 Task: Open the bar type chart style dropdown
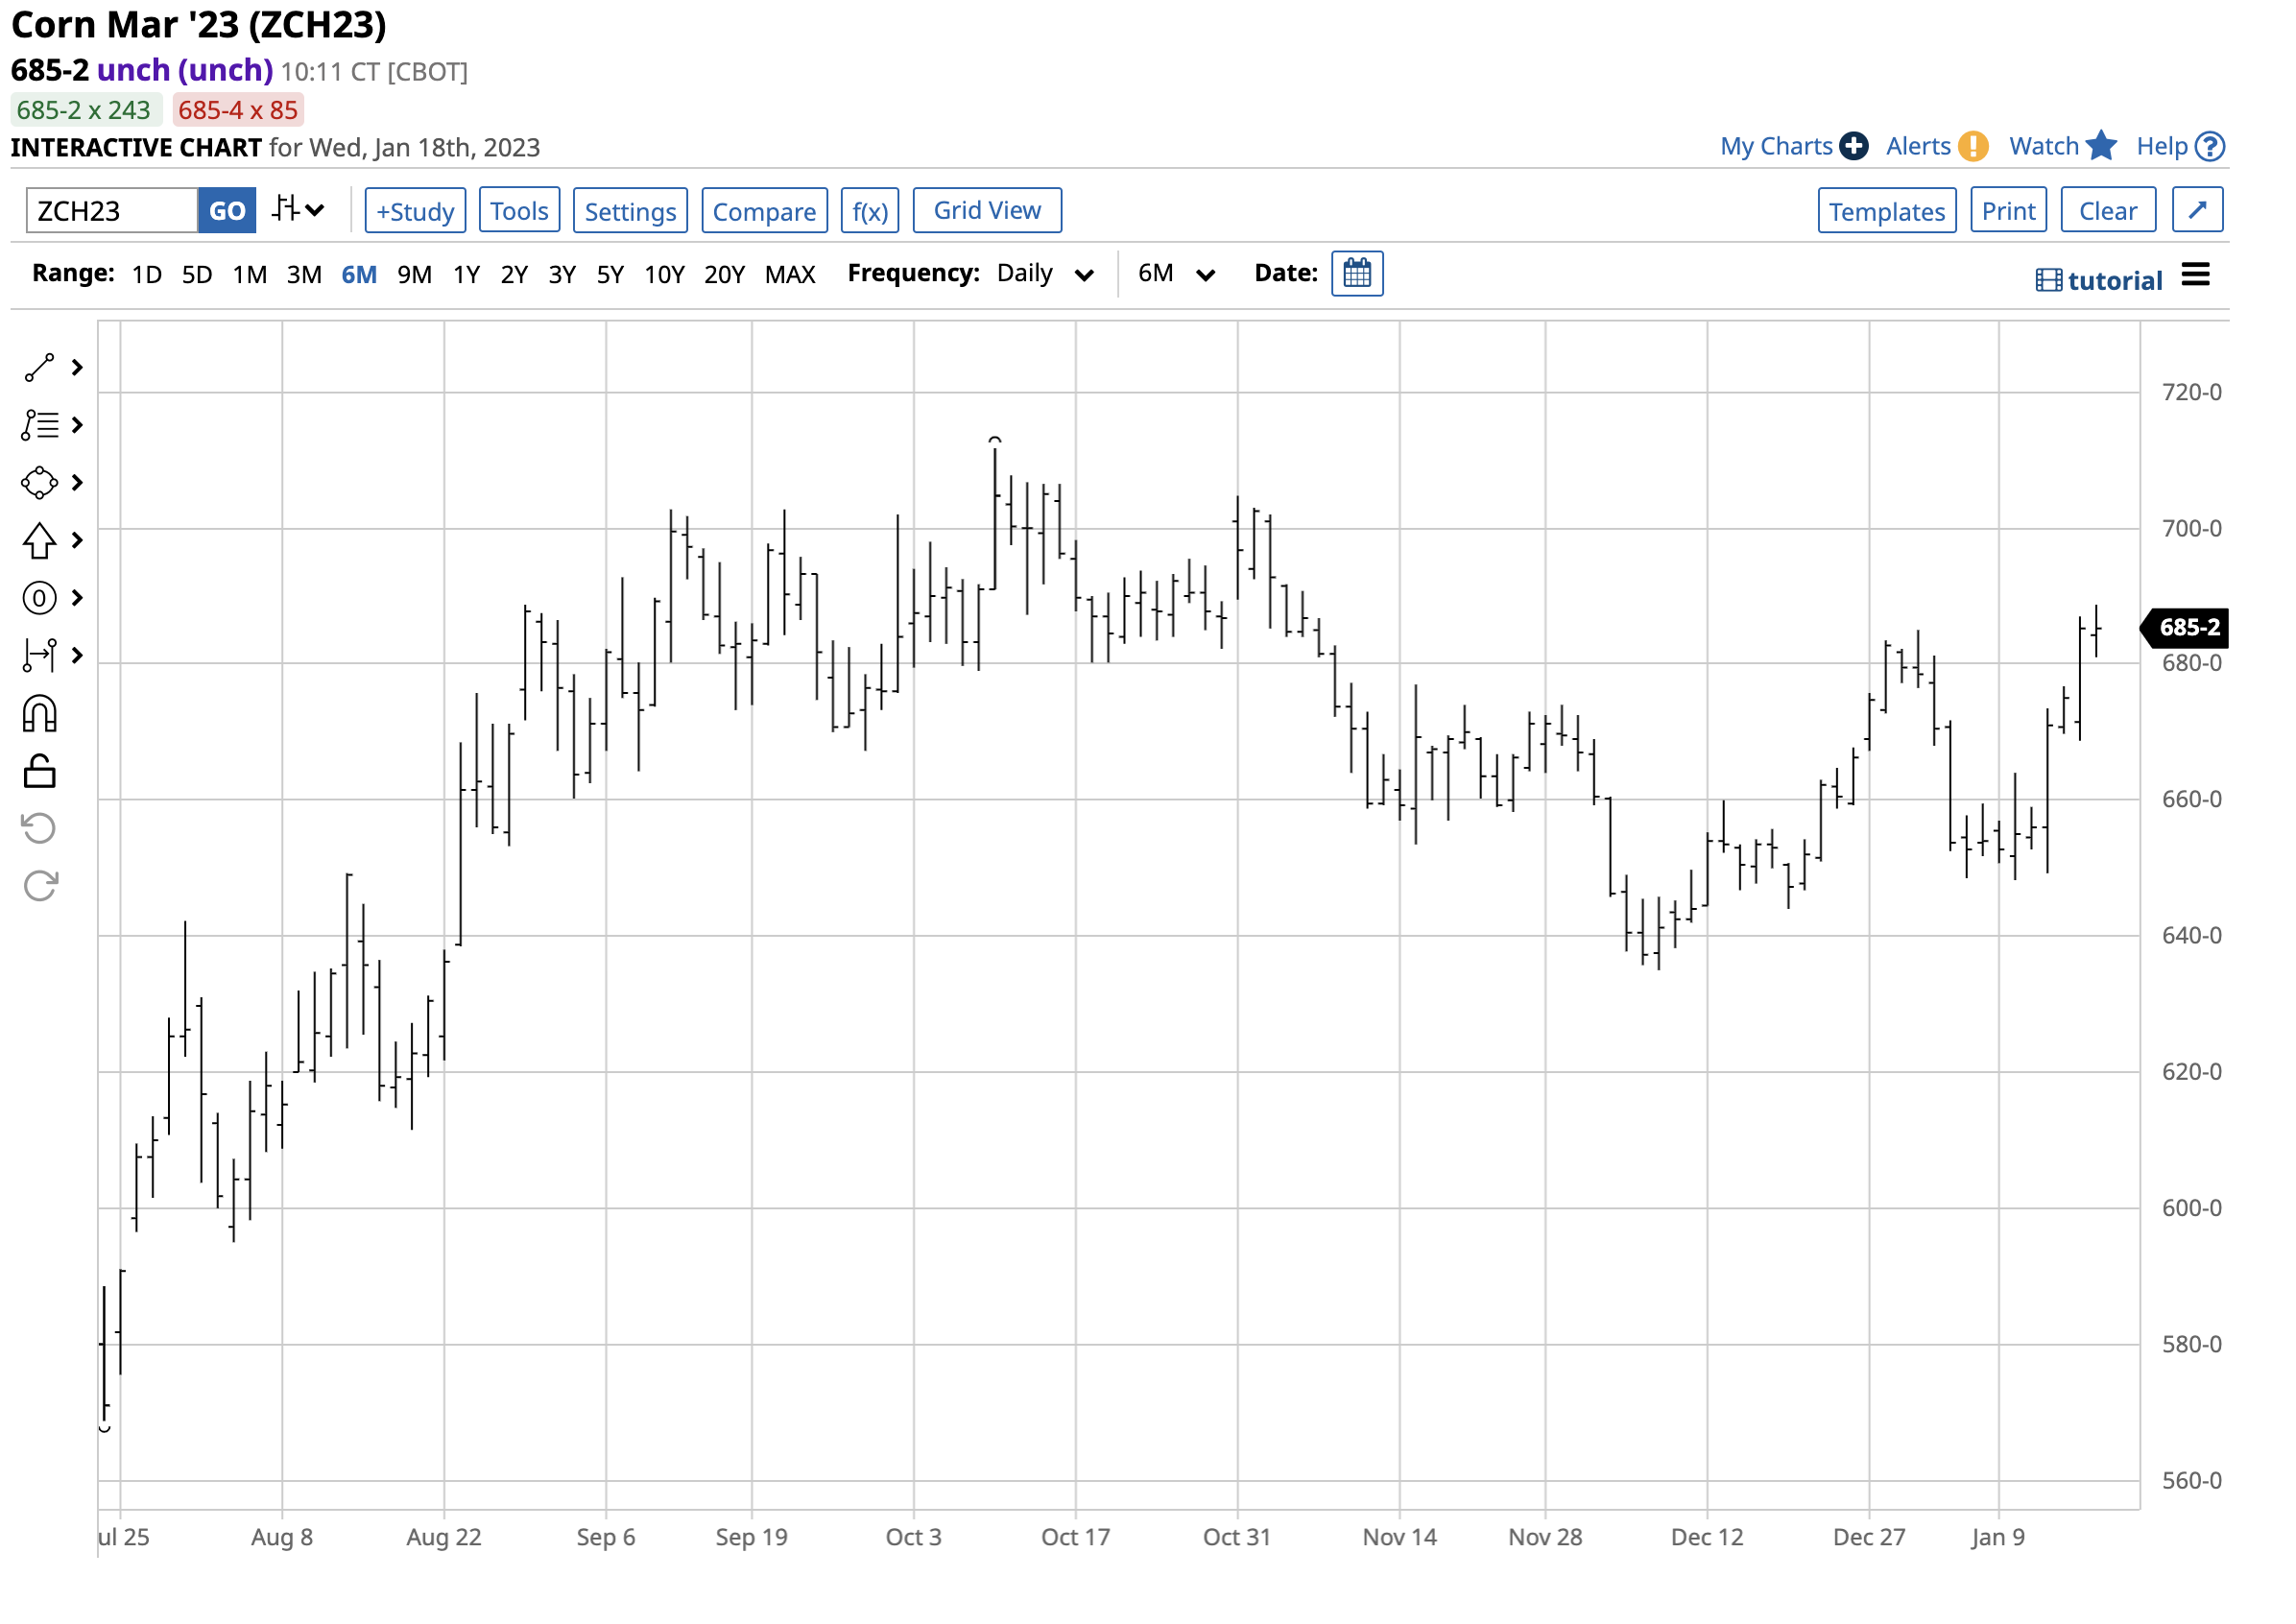[x=298, y=210]
